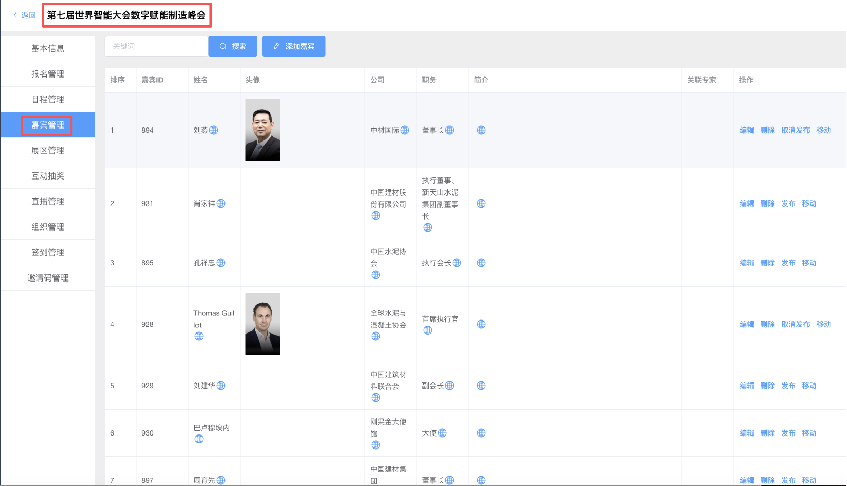Click the globe icon beside 大使 in row 6

pos(441,433)
